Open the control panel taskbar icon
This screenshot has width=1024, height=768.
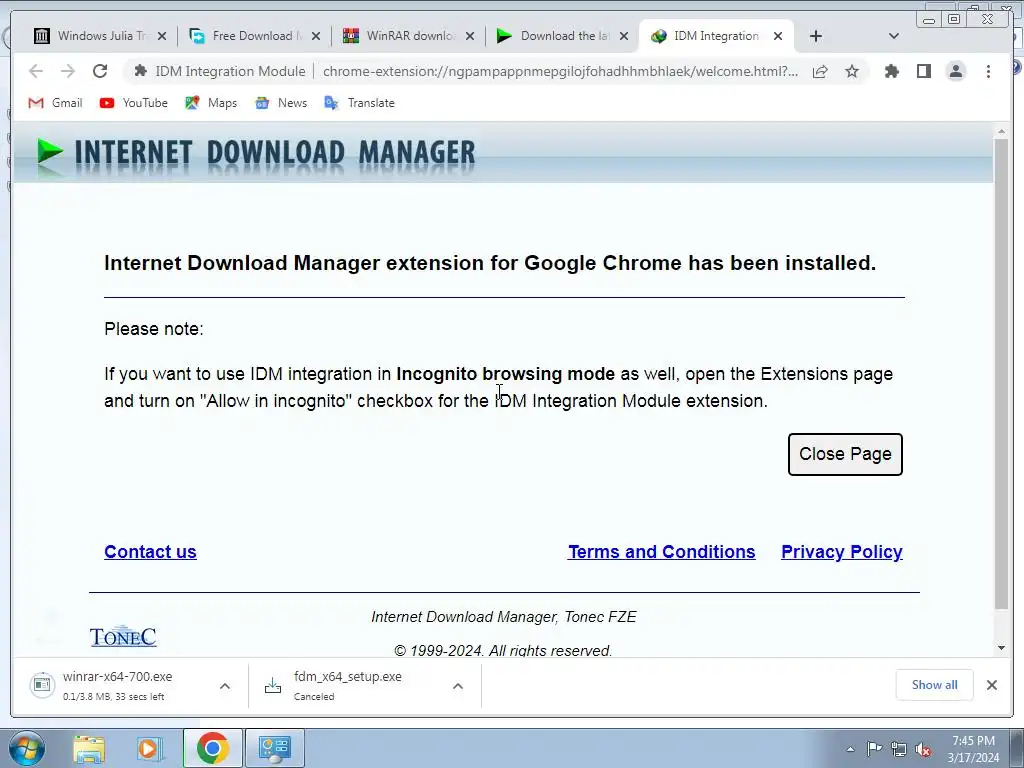pos(274,748)
